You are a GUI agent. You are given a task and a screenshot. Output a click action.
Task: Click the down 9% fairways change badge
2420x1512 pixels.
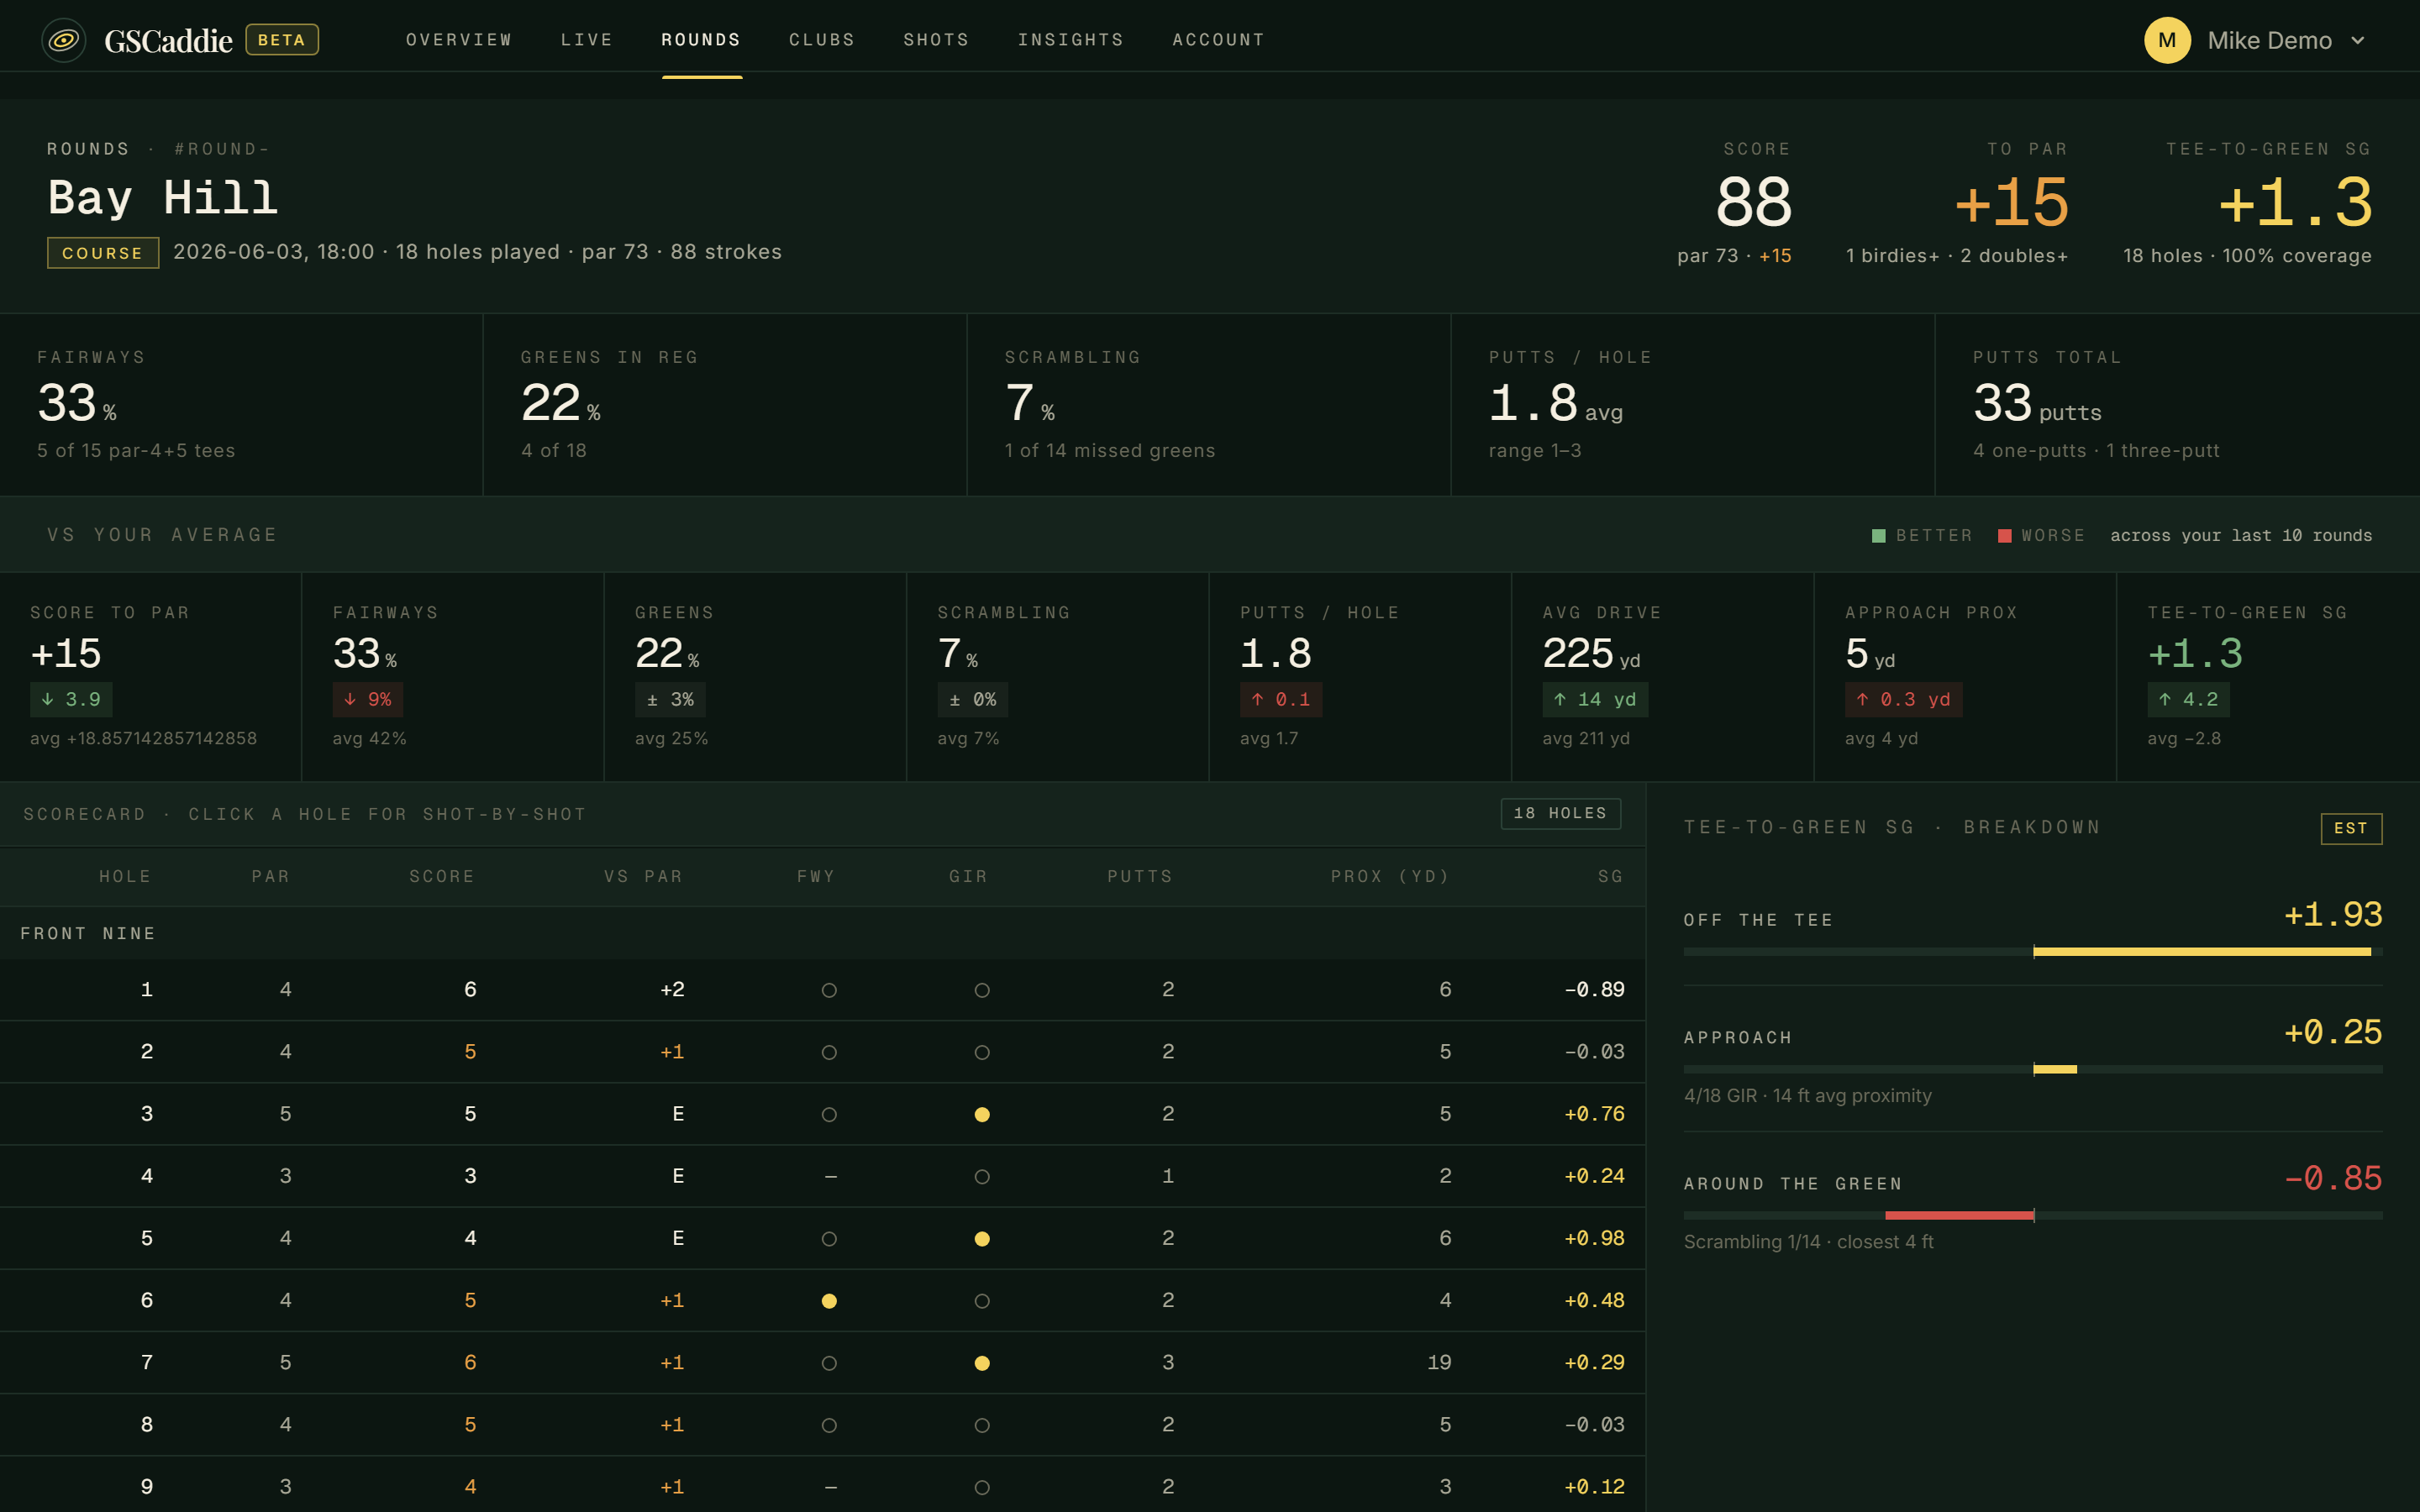368,700
